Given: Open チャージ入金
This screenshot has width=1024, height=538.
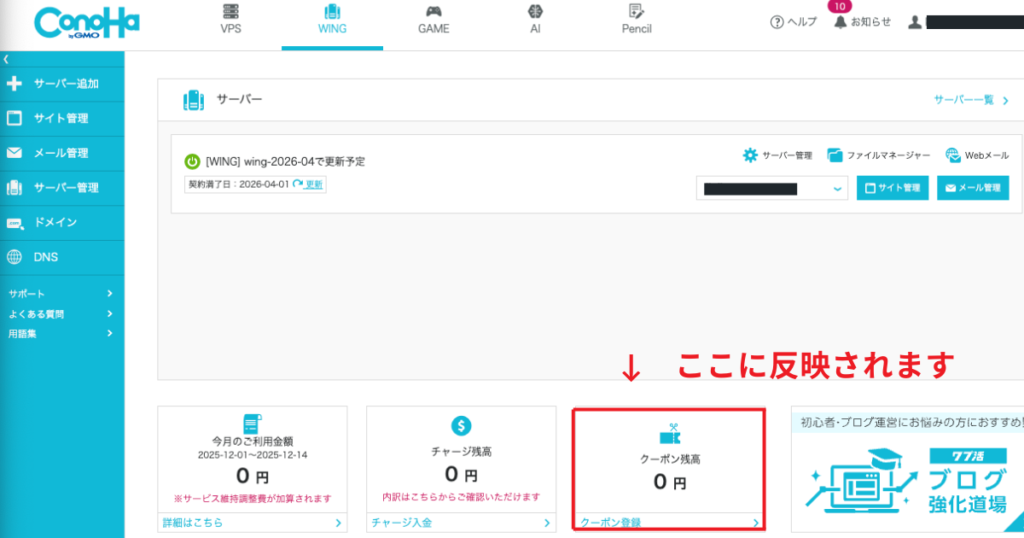Looking at the screenshot, I should pyautogui.click(x=461, y=522).
